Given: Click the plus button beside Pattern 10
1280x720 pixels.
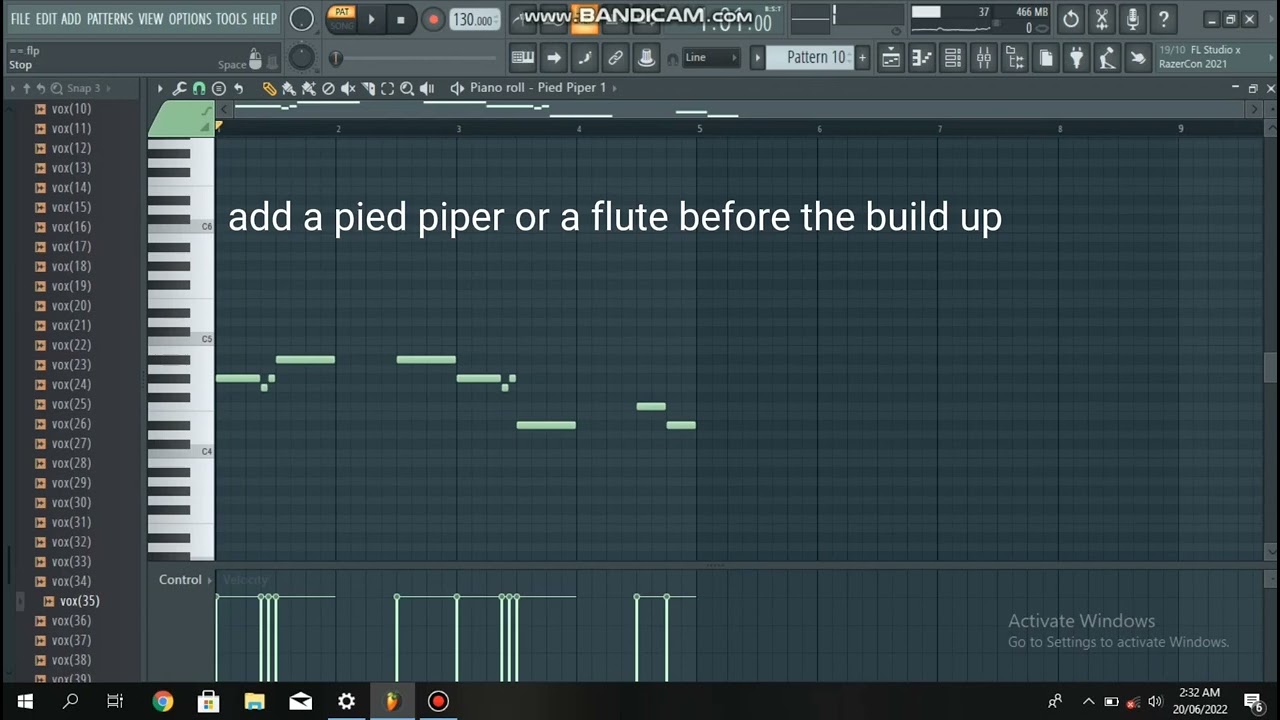Looking at the screenshot, I should (862, 58).
